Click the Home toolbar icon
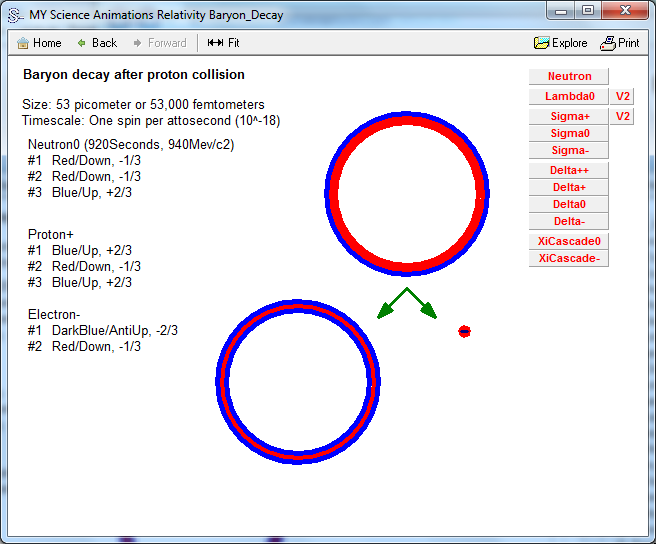 22,43
